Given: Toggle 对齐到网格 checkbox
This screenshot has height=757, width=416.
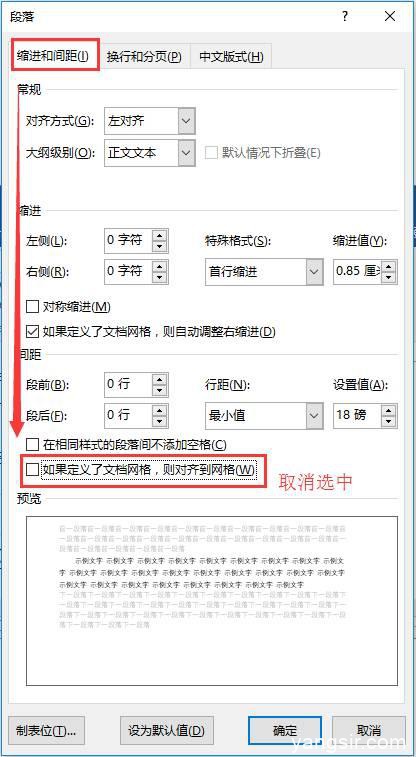Looking at the screenshot, I should [x=32, y=470].
